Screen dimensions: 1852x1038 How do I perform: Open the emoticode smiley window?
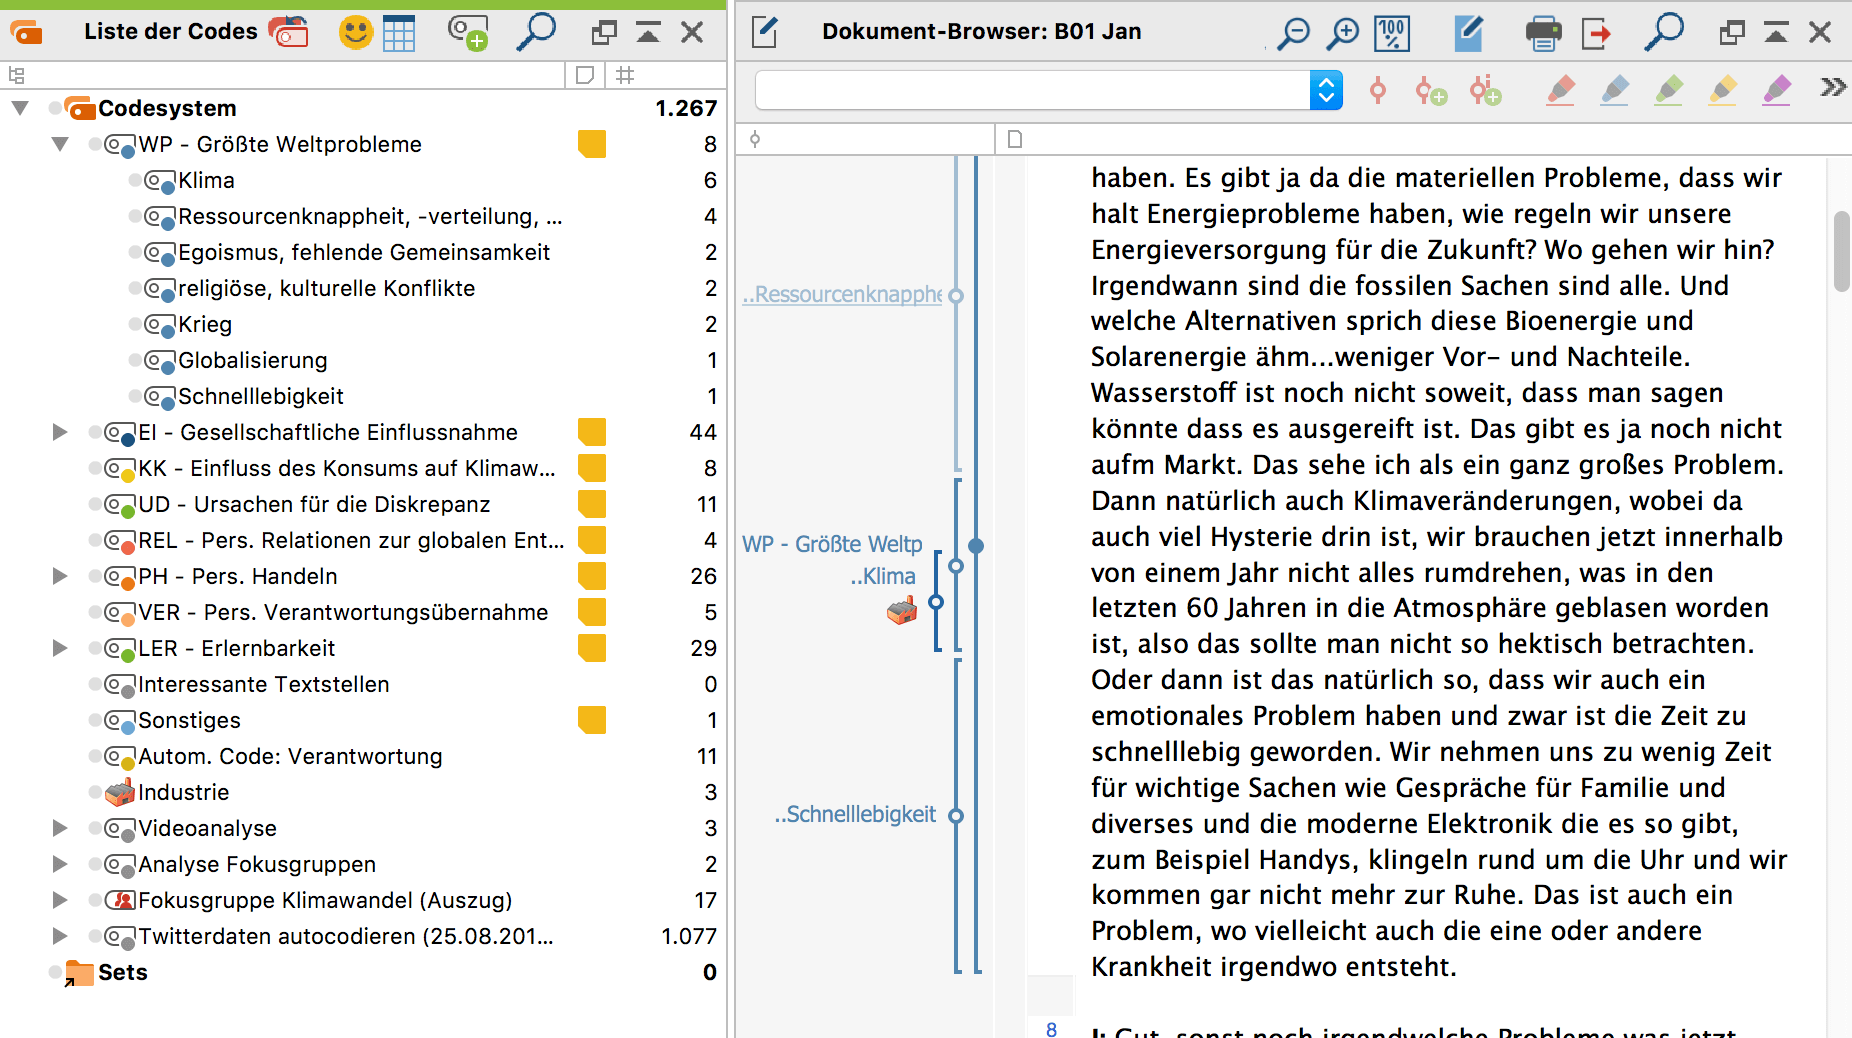pyautogui.click(x=355, y=32)
